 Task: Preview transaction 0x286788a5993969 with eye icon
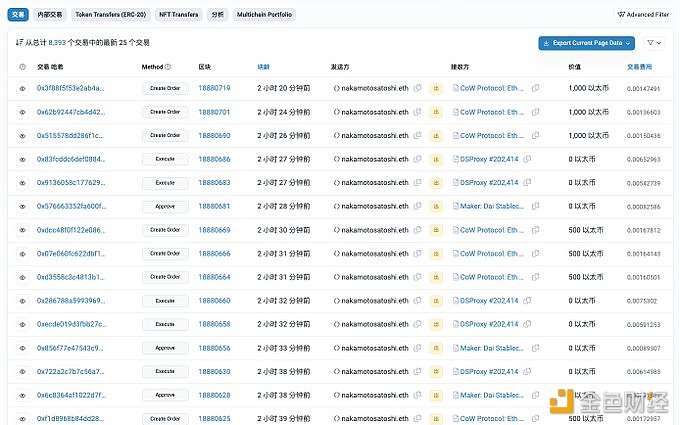pos(23,301)
